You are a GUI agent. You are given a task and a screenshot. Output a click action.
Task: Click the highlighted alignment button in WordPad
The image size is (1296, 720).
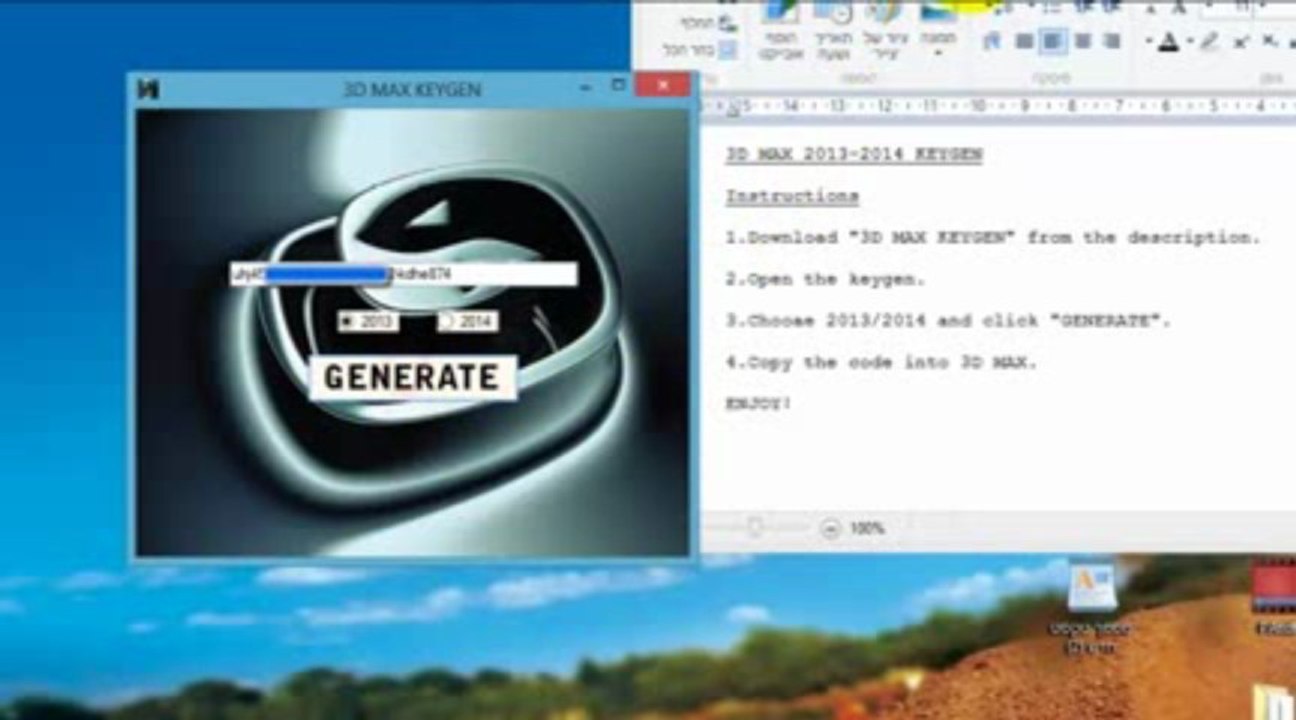(1051, 41)
